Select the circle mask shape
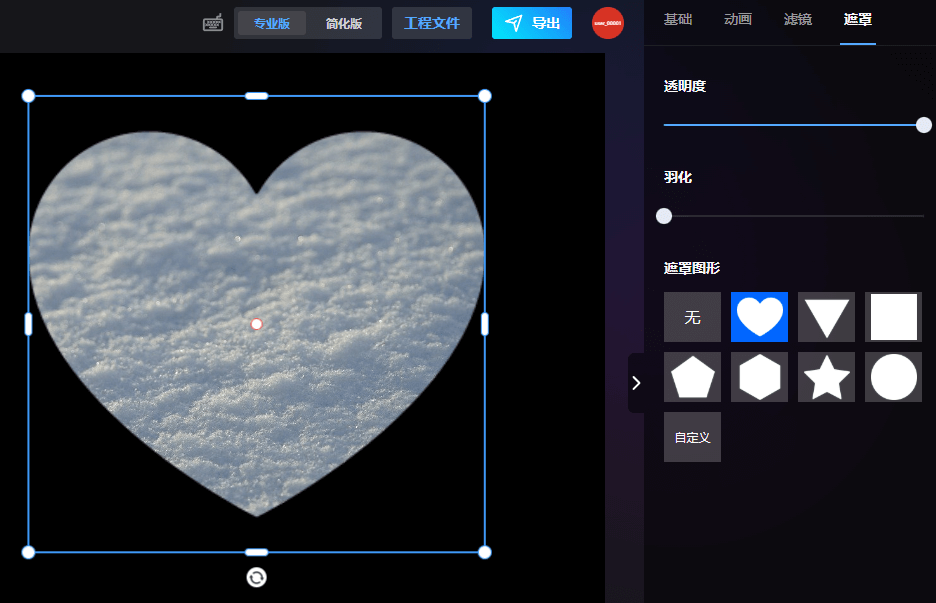The height and width of the screenshot is (603, 936). (x=893, y=377)
